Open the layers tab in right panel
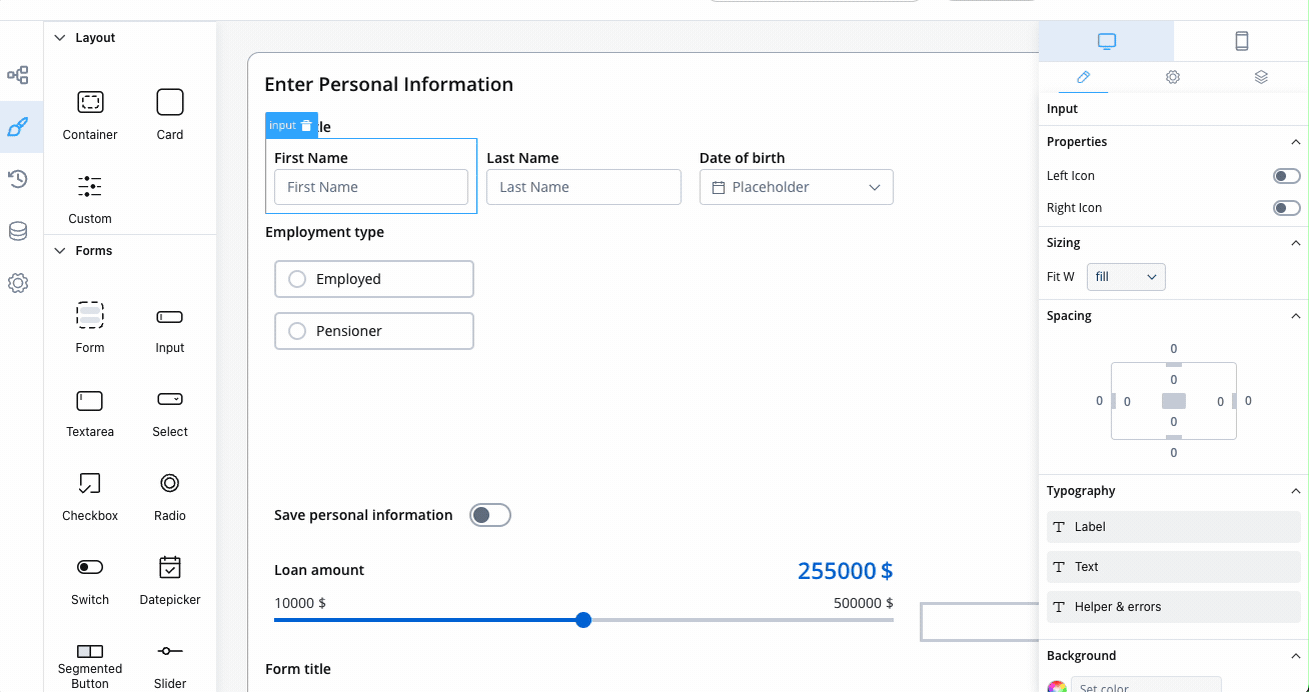 click(1261, 77)
